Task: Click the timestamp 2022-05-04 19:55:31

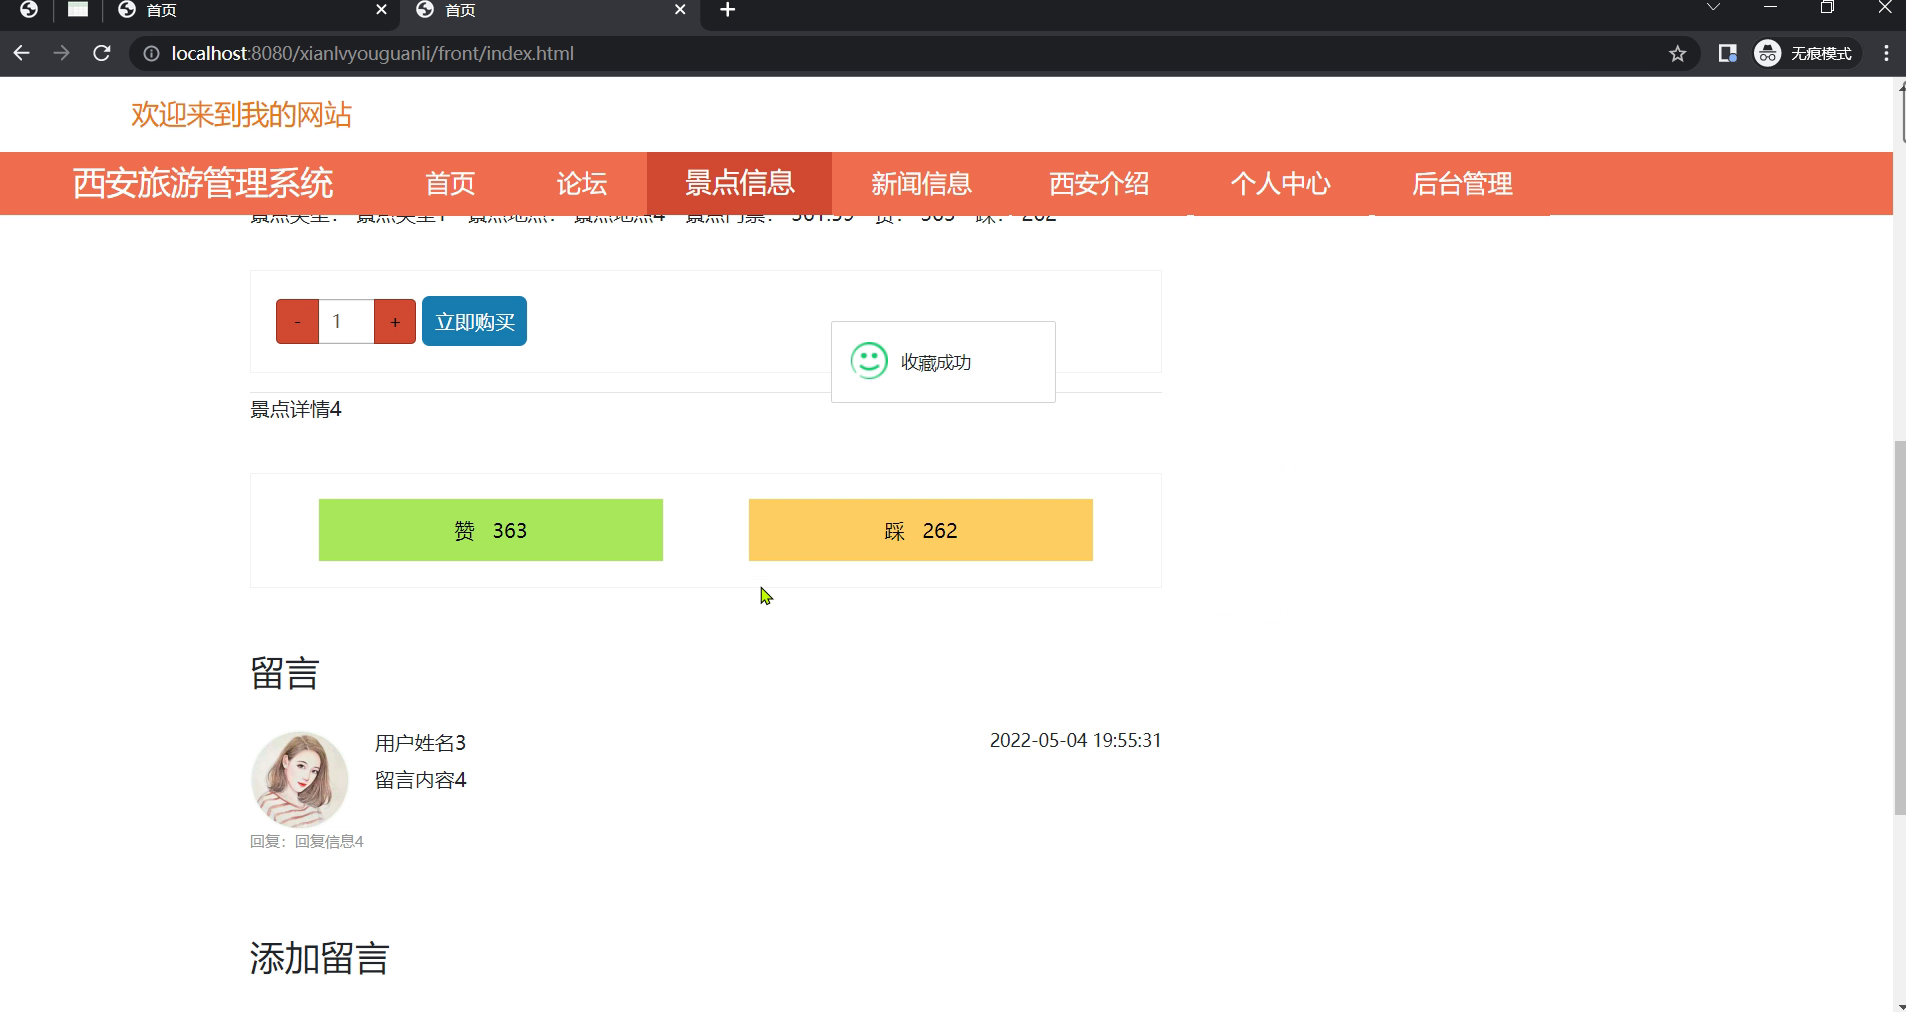Action: coord(1076,741)
